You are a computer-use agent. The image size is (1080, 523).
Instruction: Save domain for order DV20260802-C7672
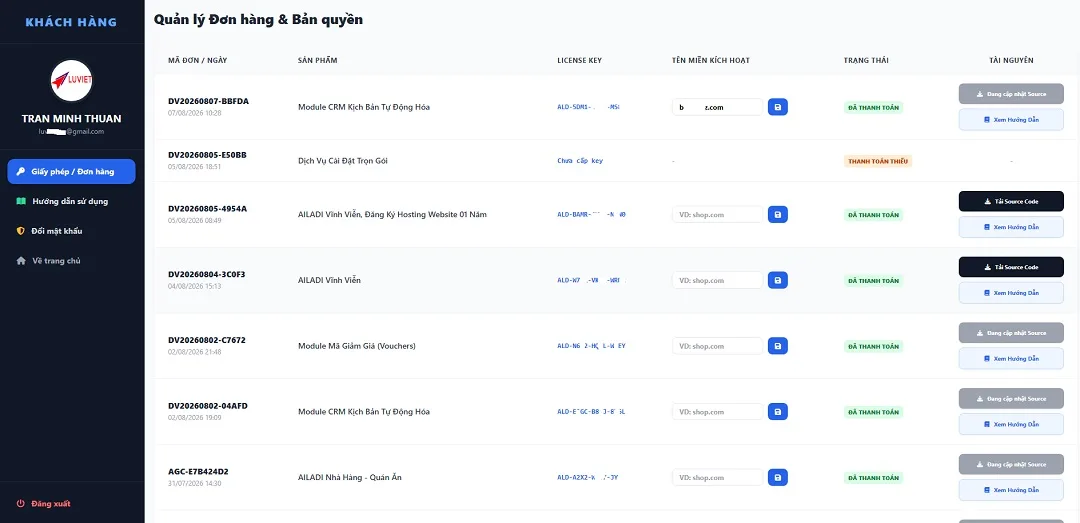[x=778, y=346]
